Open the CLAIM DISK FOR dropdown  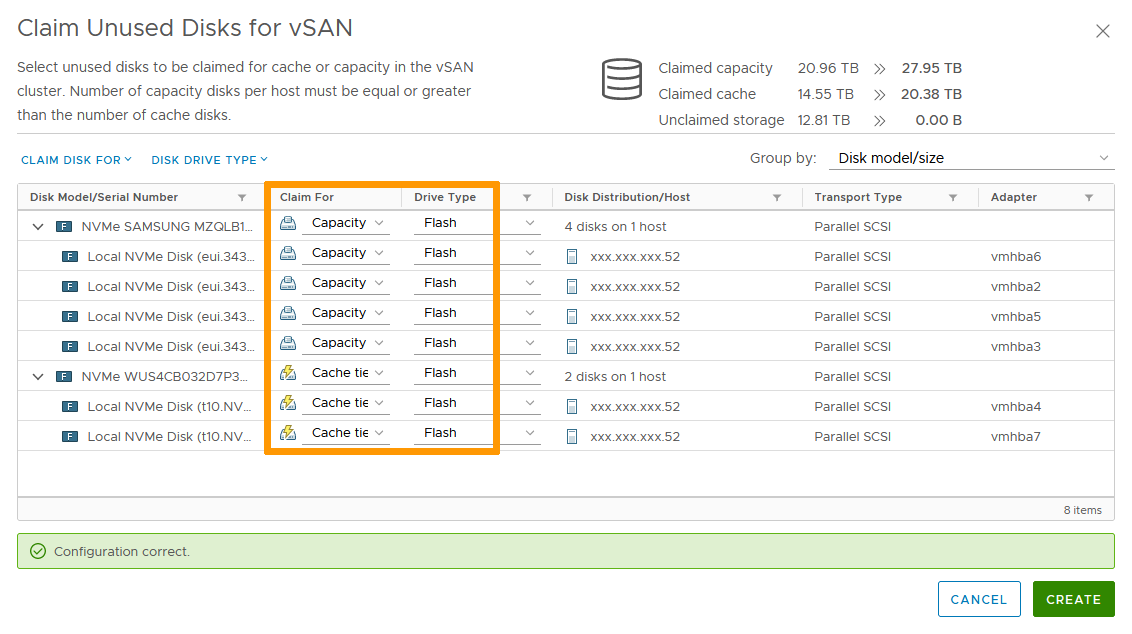pyautogui.click(x=76, y=160)
